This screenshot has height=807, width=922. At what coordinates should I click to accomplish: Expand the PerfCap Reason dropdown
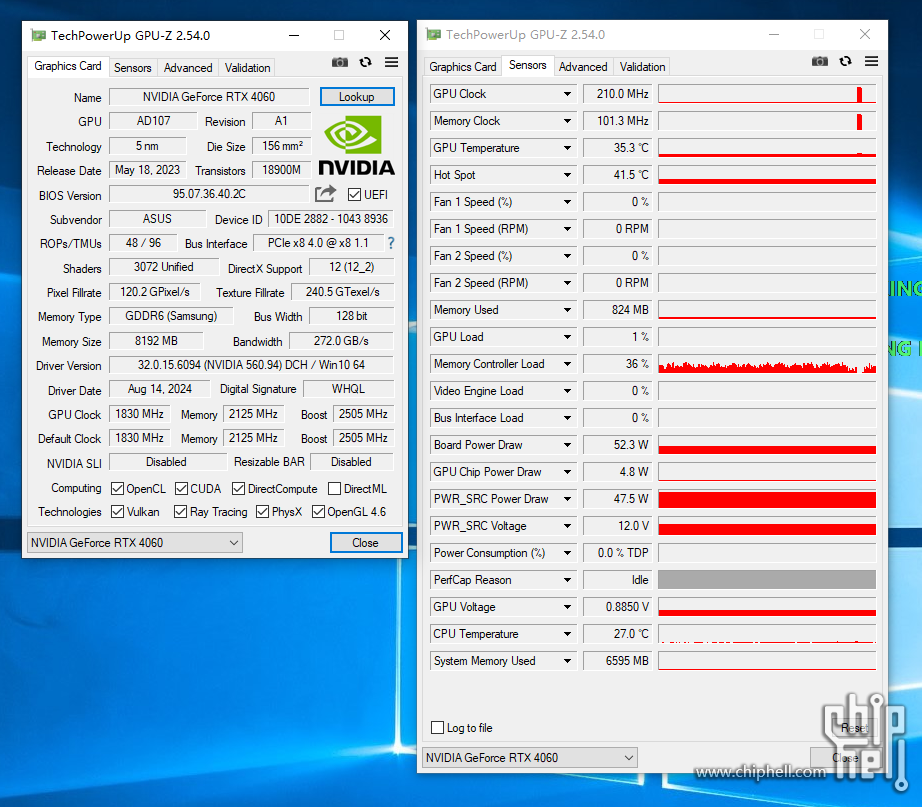click(x=567, y=580)
